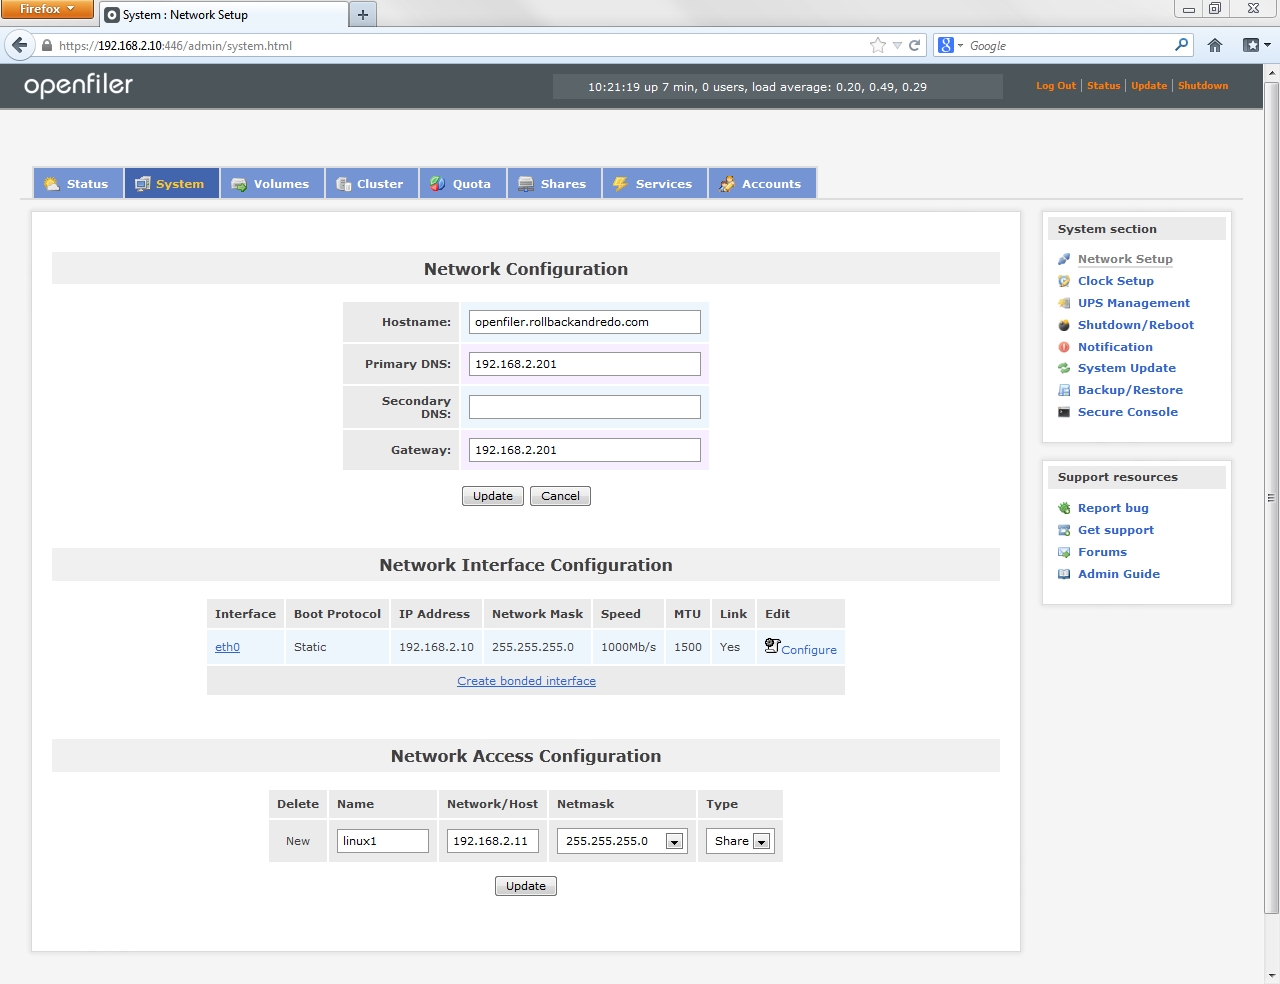Open the Firefox application menu
This screenshot has width=1280, height=984.
(47, 9)
